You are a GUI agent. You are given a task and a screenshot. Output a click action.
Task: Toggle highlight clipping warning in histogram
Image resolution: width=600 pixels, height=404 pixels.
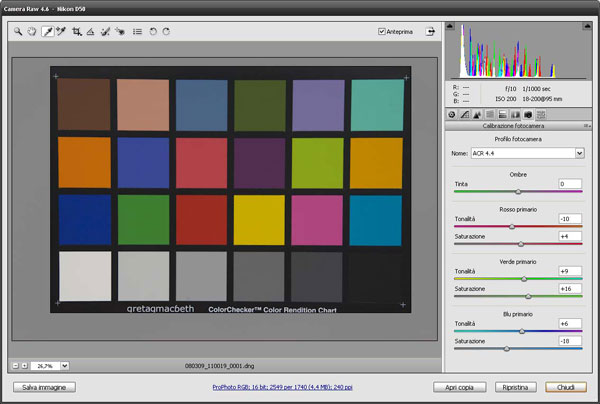587,28
